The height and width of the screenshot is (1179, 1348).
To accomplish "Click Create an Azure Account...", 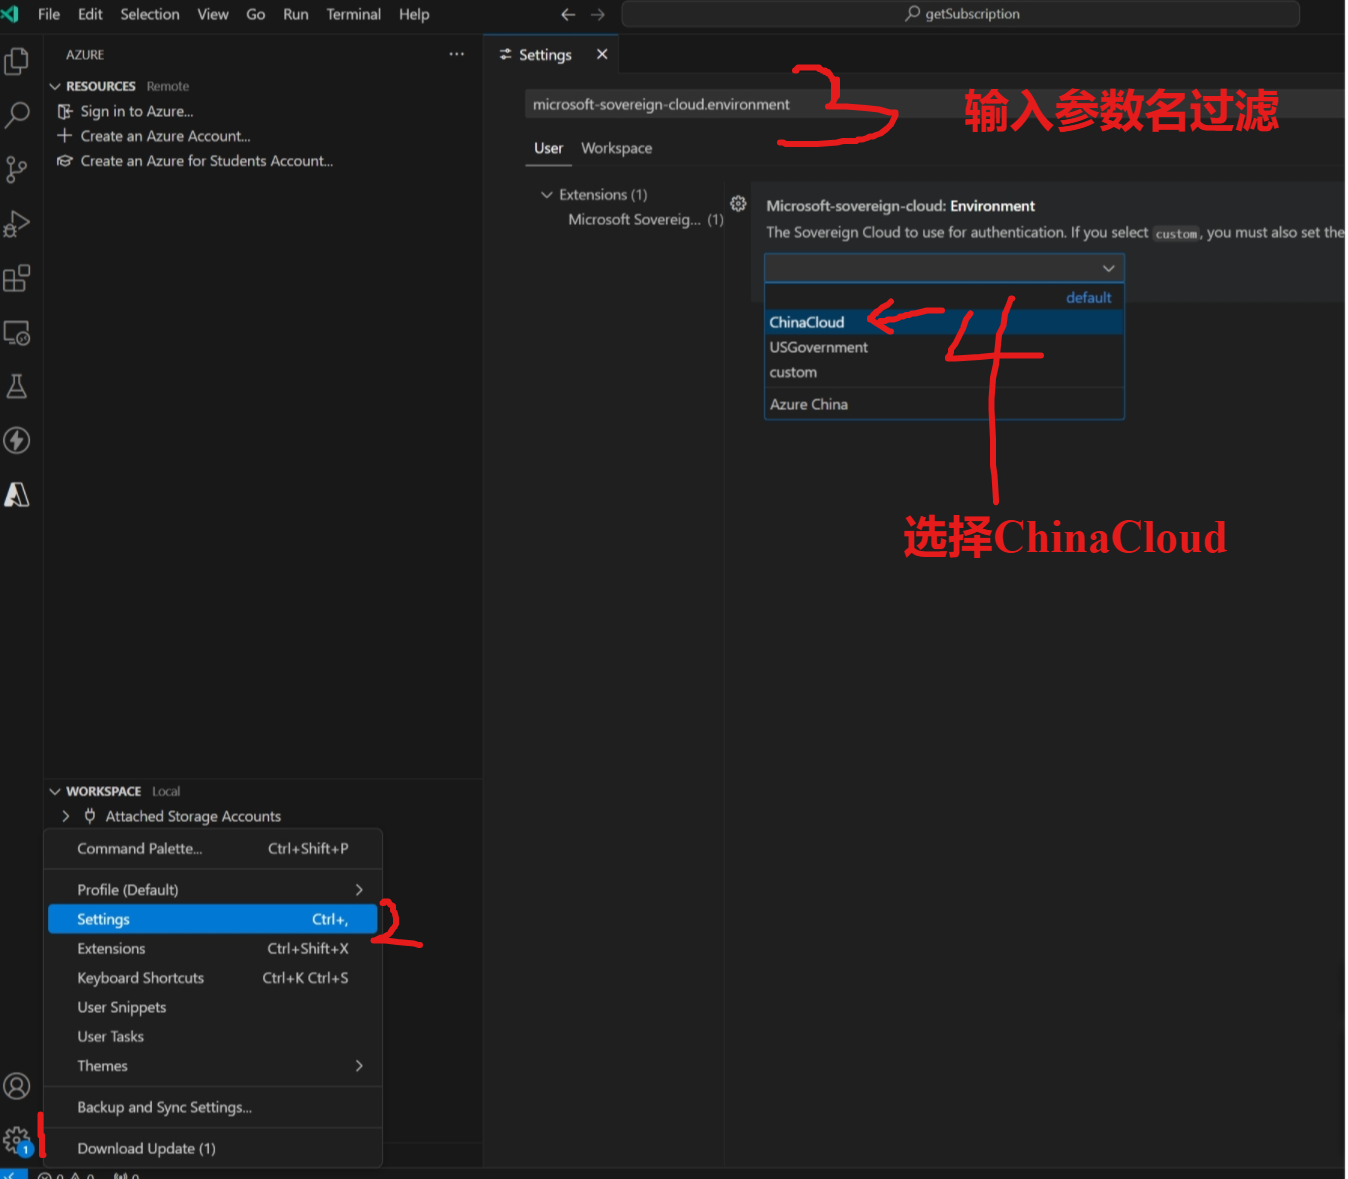I will (165, 136).
